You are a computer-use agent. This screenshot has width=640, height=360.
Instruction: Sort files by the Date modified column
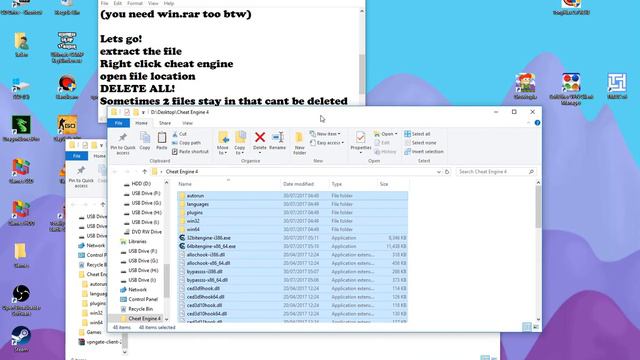304,184
